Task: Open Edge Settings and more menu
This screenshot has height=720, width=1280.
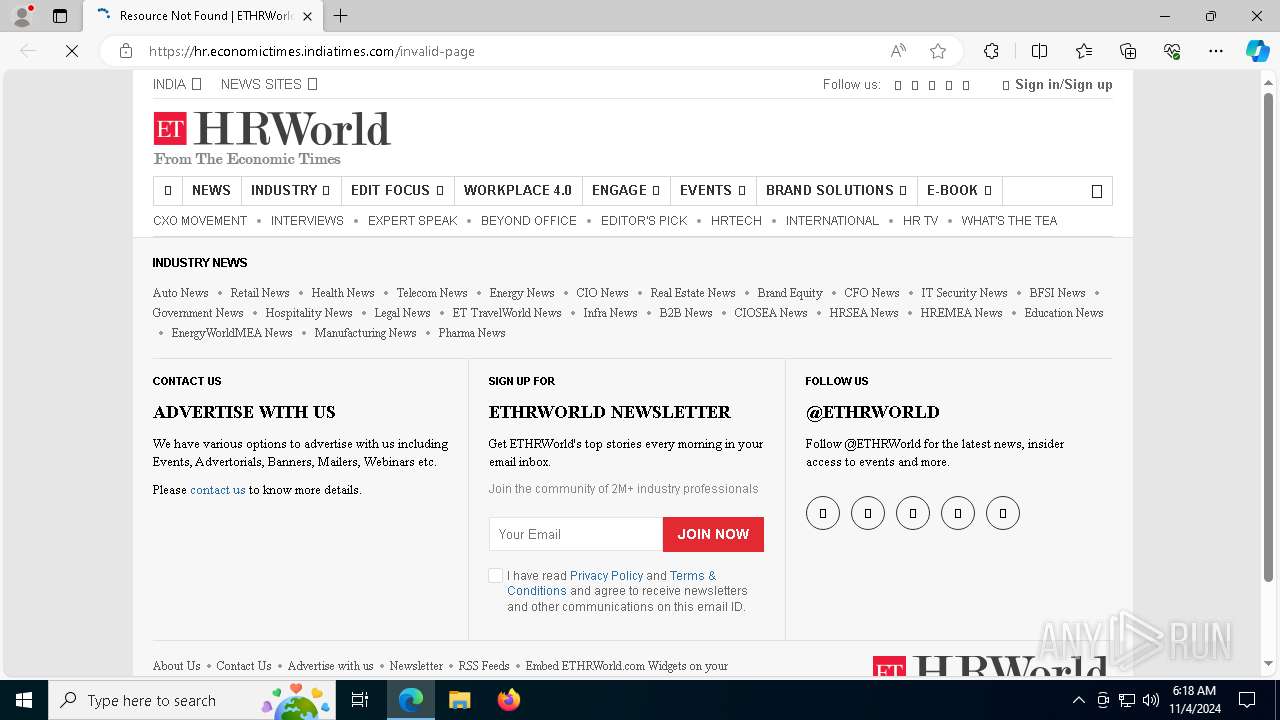Action: pos(1216,51)
